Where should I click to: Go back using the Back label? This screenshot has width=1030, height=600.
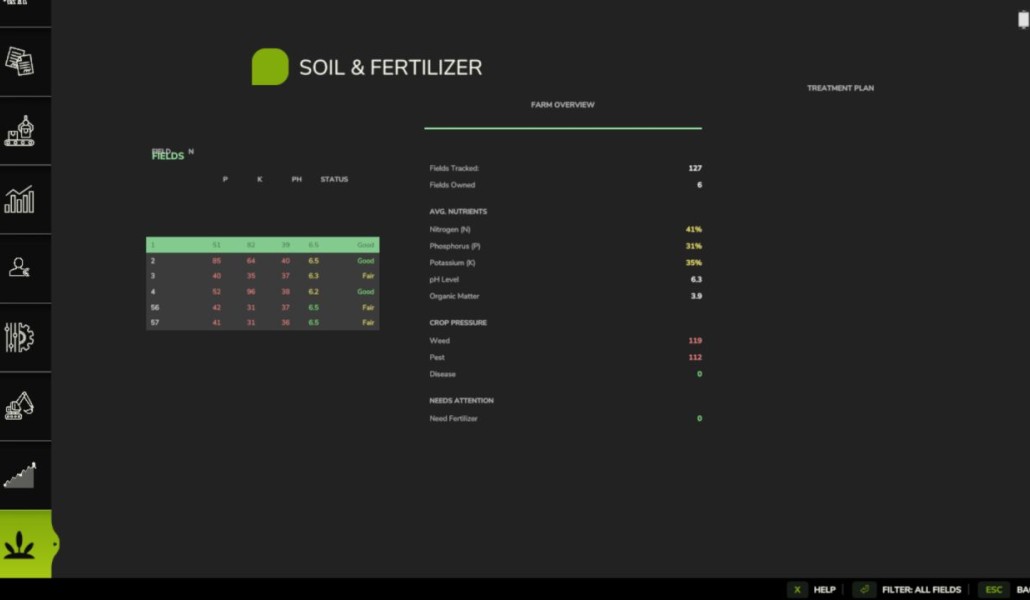[x=1023, y=589]
